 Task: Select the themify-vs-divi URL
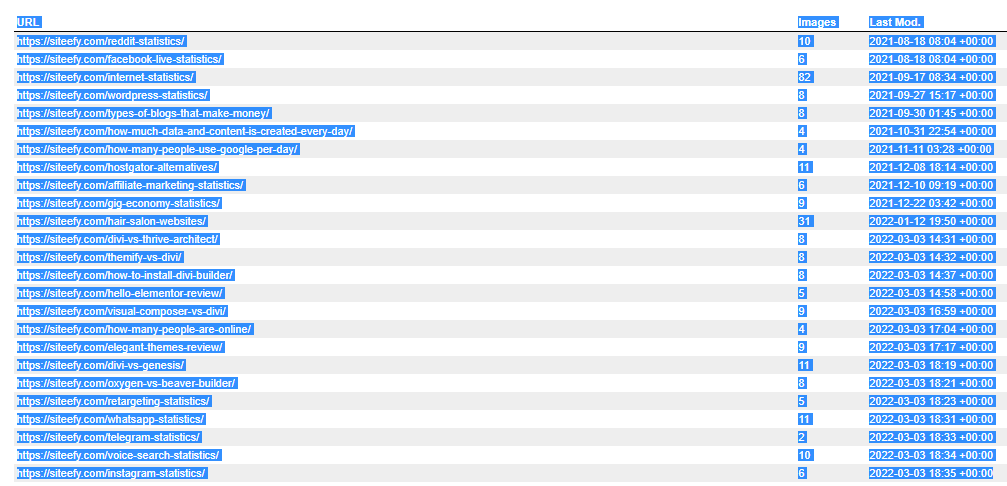(x=99, y=257)
